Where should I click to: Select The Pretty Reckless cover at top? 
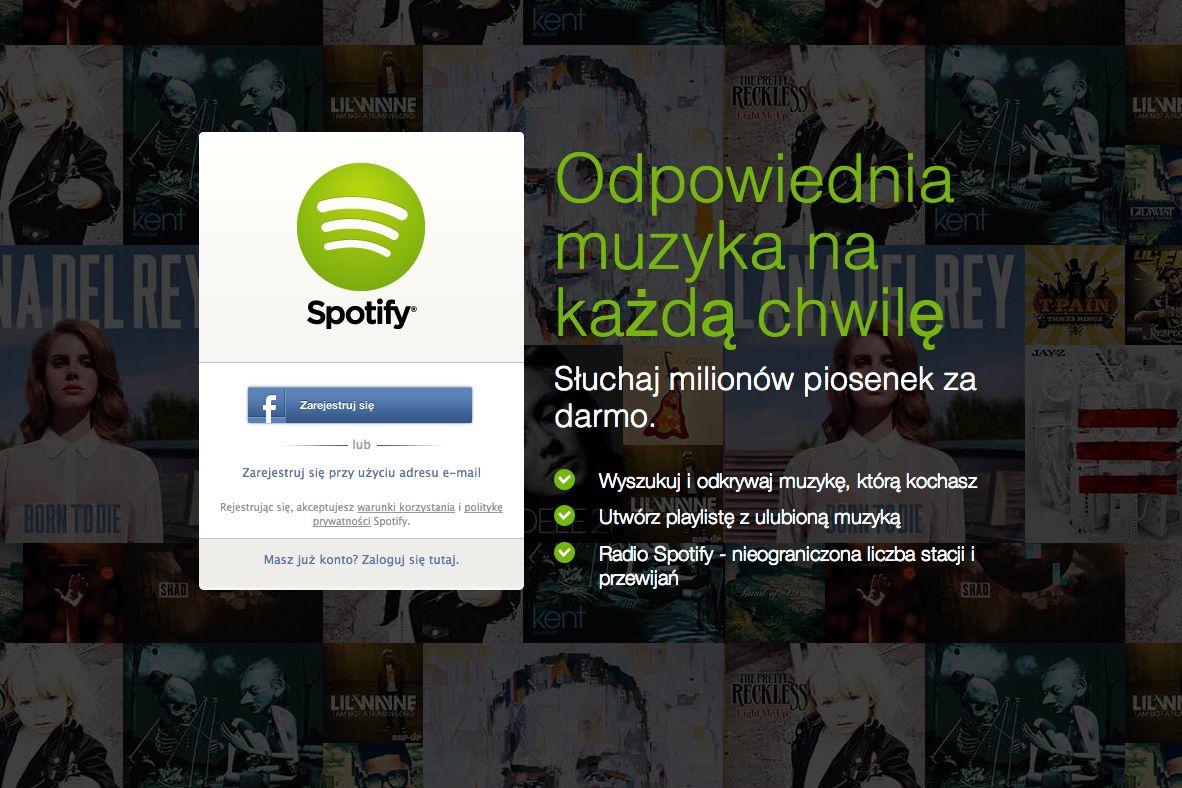[825, 145]
